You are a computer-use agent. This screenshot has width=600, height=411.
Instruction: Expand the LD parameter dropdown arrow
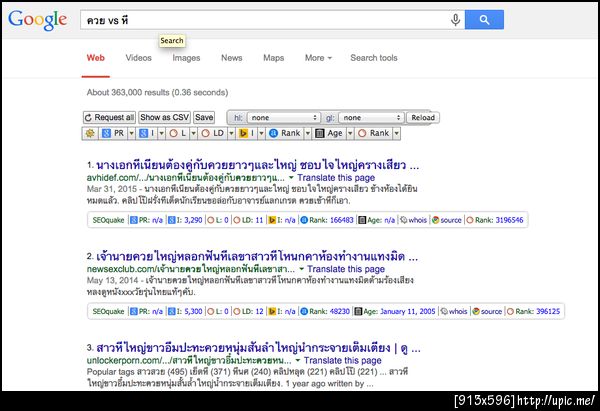231,133
